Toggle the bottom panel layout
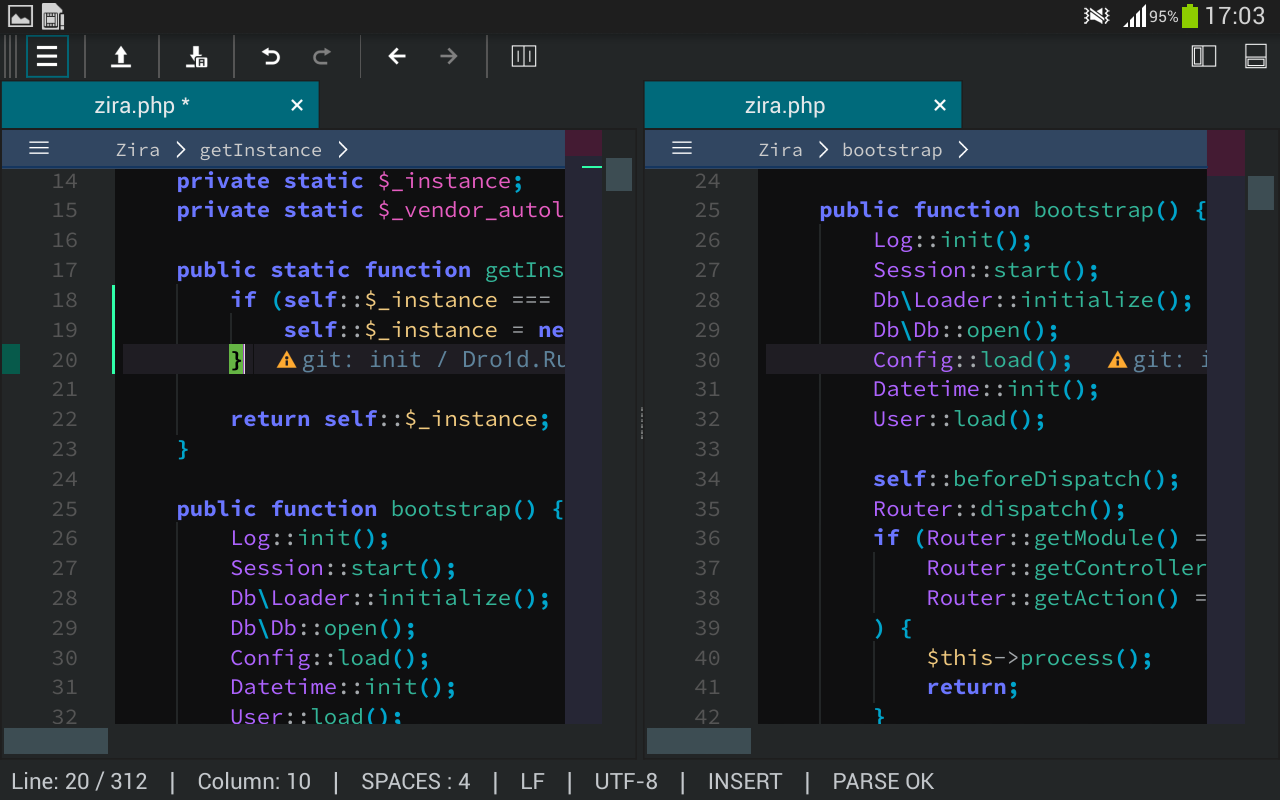 point(1256,57)
